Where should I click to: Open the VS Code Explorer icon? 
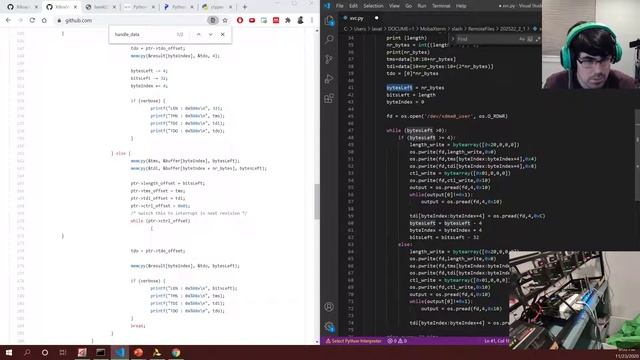(x=329, y=20)
